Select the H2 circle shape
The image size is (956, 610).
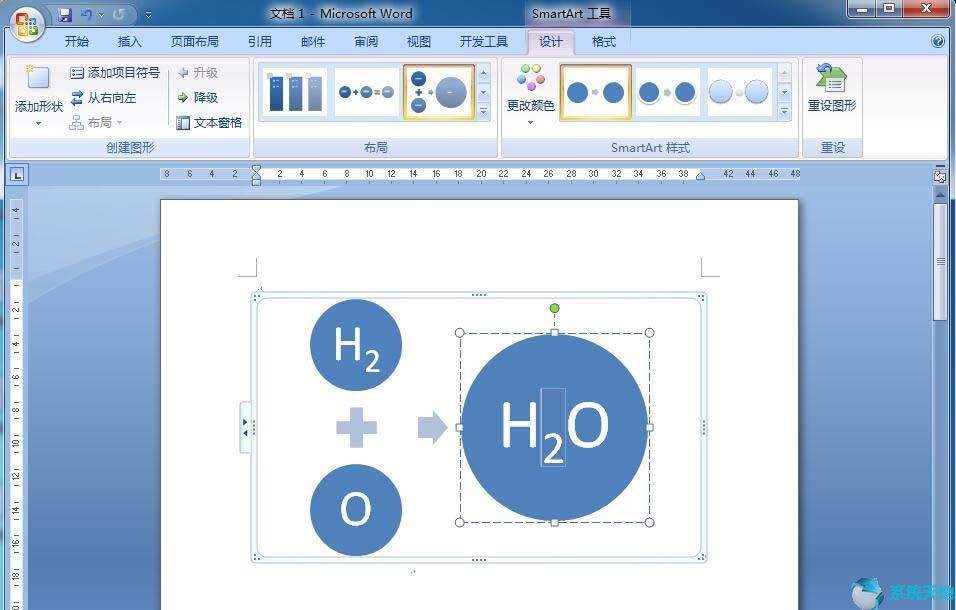pos(356,345)
